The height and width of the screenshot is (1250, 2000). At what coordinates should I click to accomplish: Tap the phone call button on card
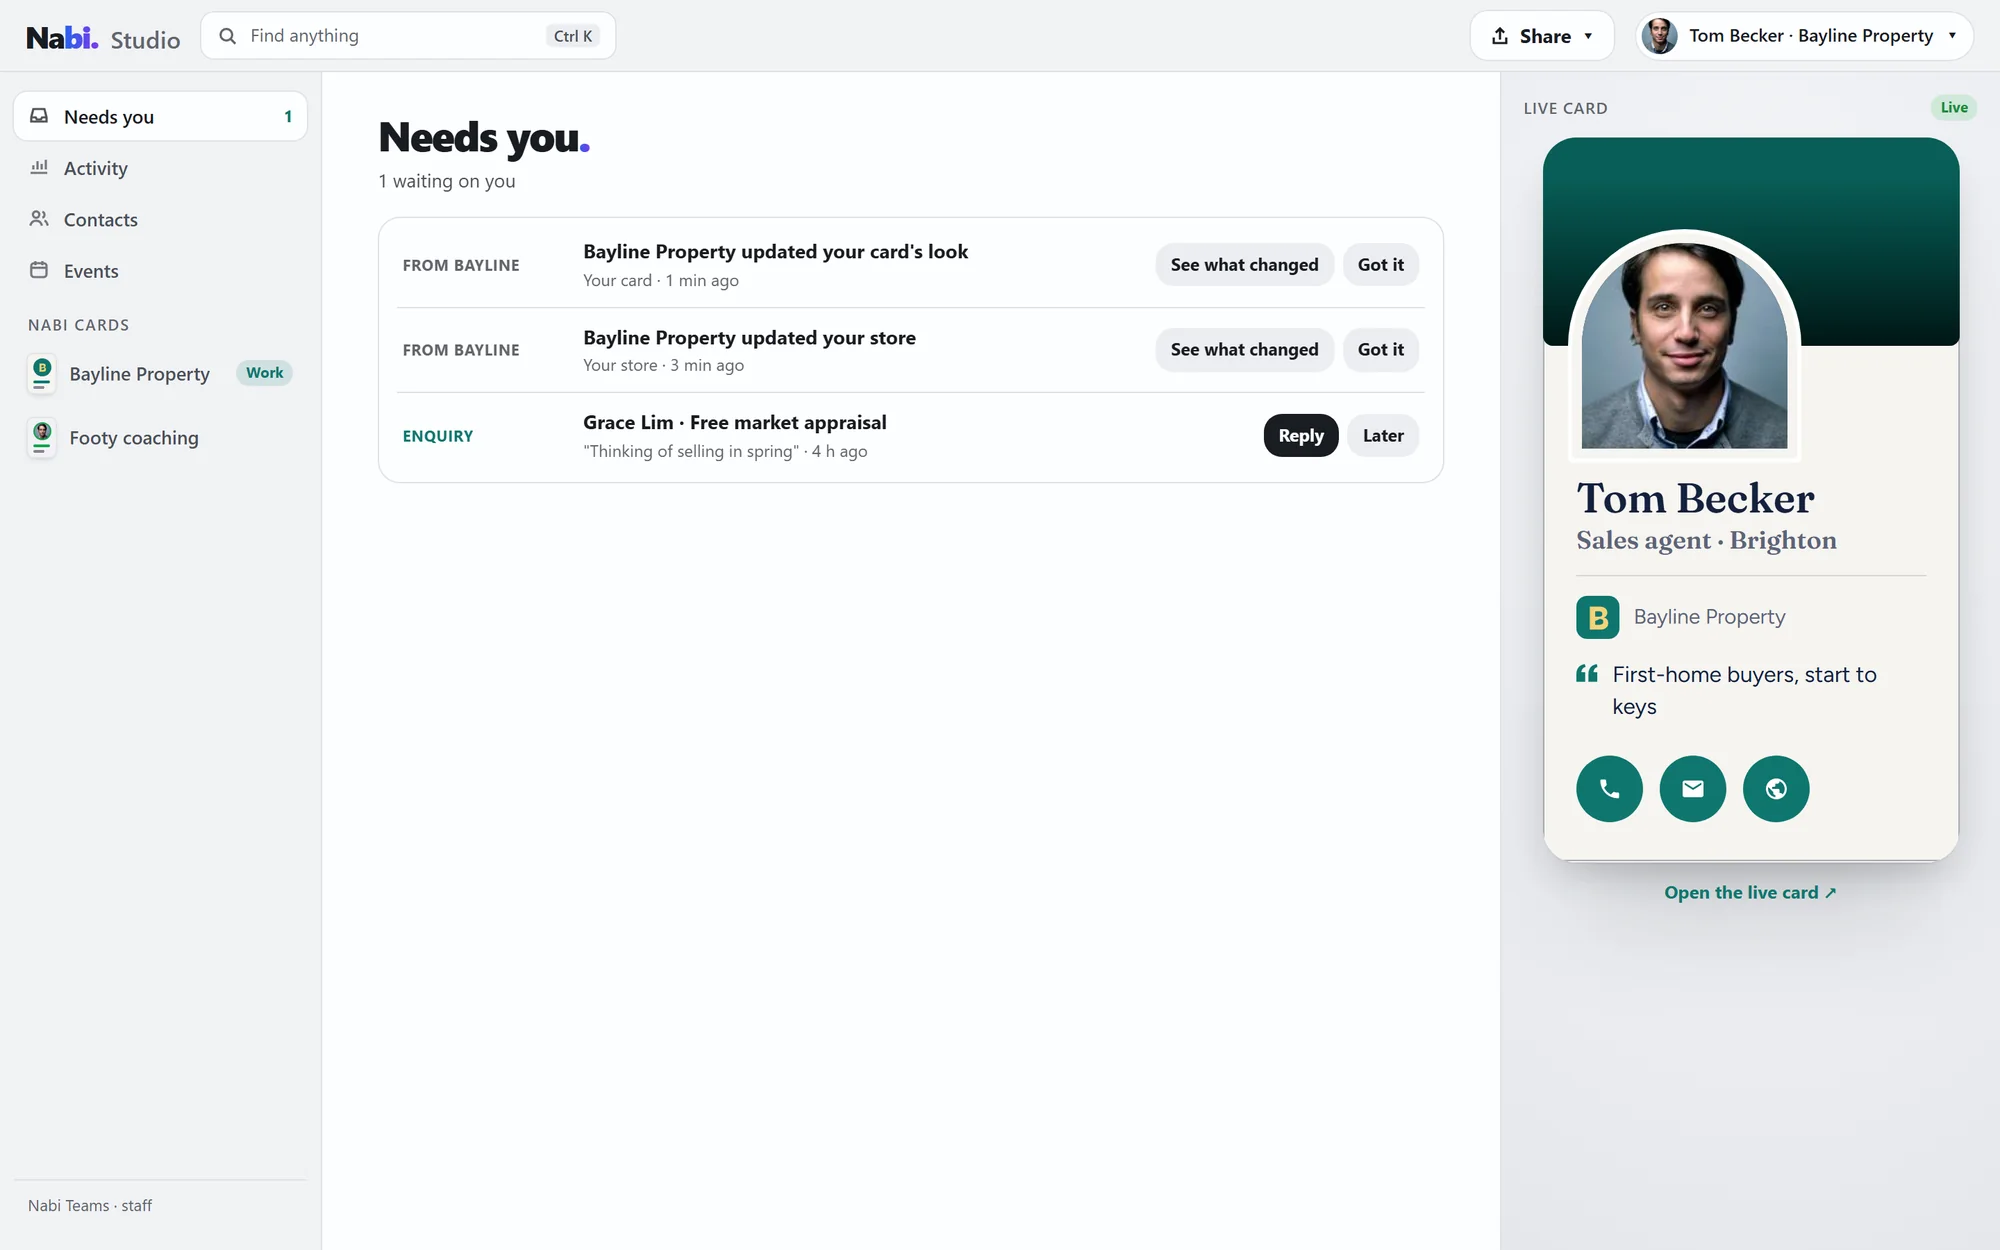(1609, 789)
